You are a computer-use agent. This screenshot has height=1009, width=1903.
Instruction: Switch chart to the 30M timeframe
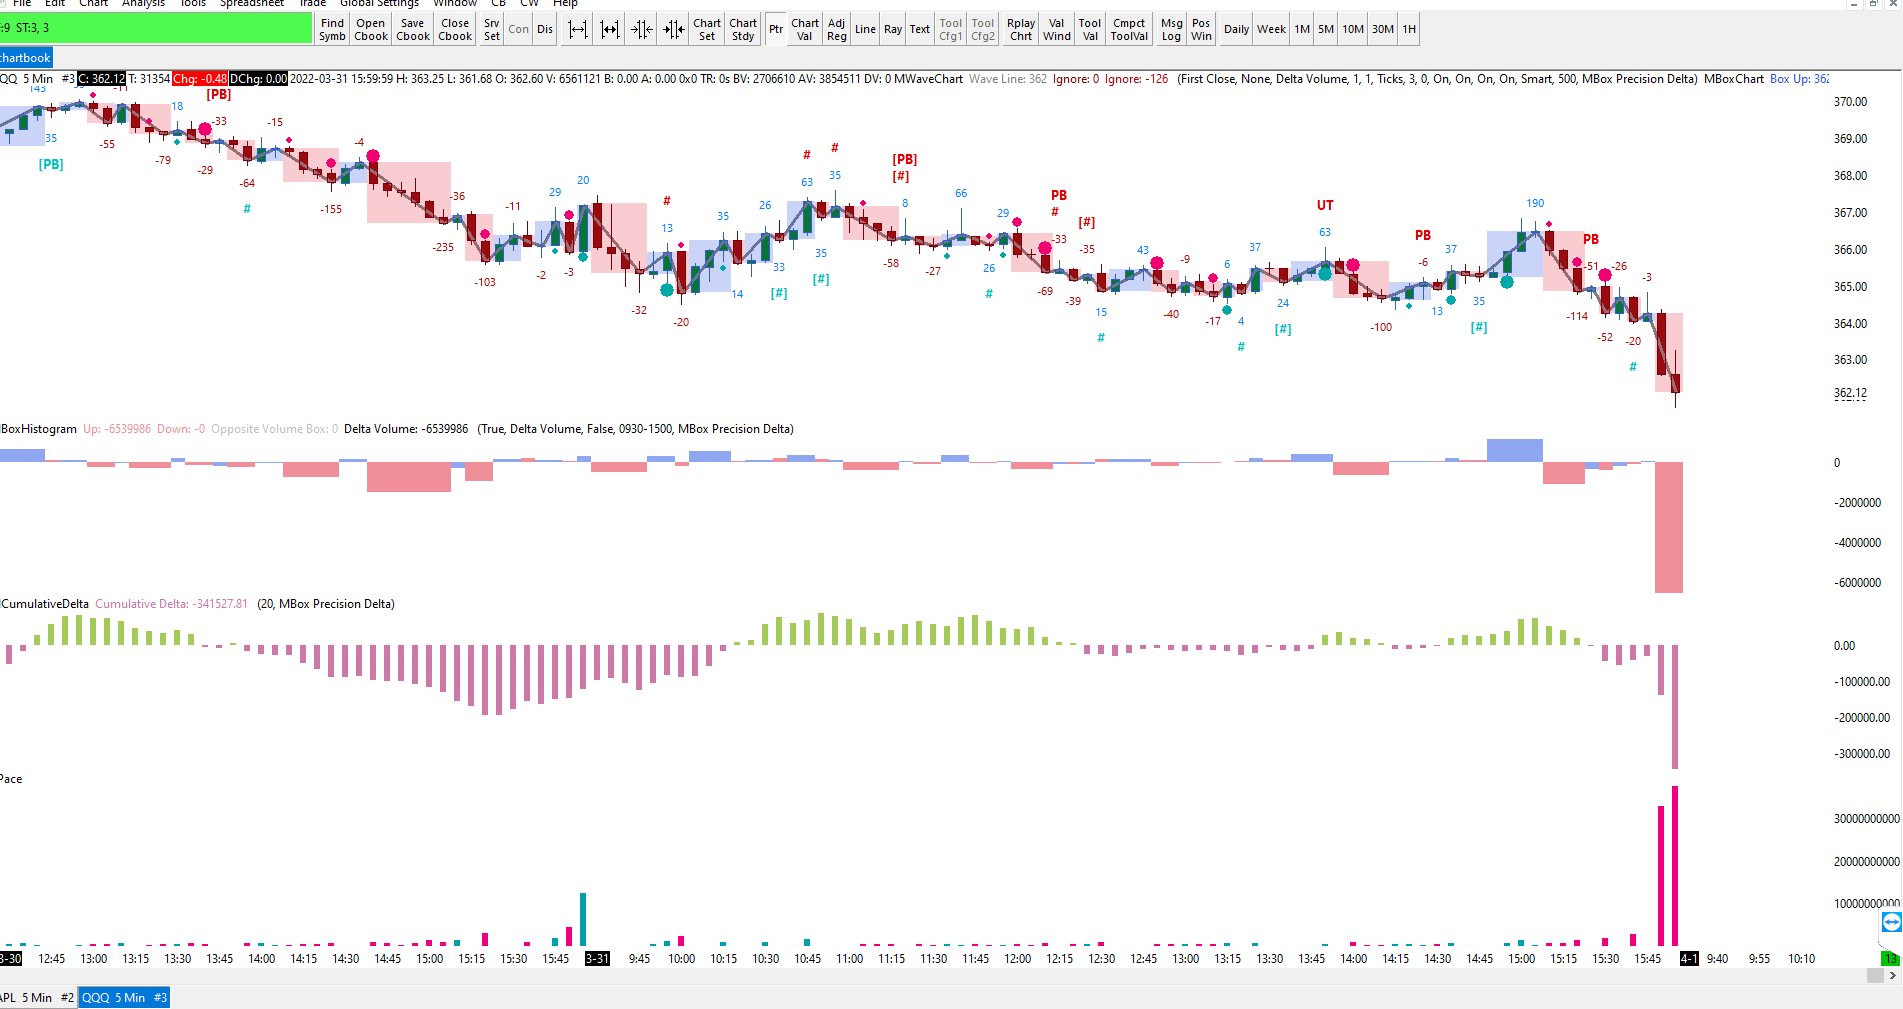[1383, 29]
